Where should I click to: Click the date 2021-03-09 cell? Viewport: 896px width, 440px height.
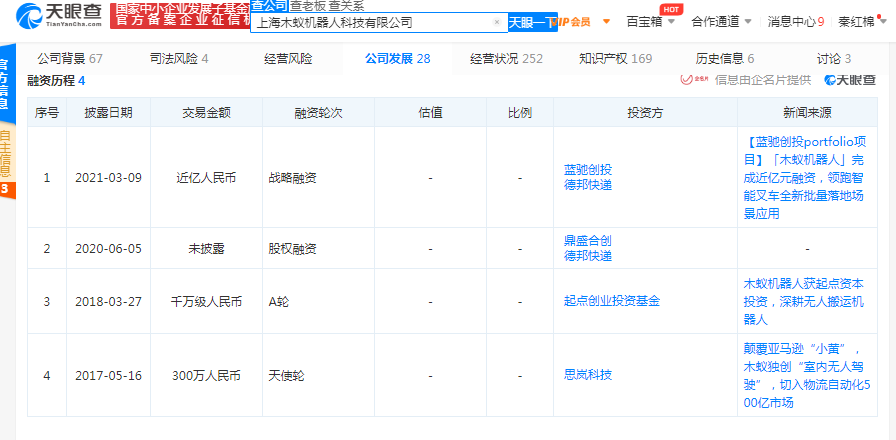[x=109, y=178]
